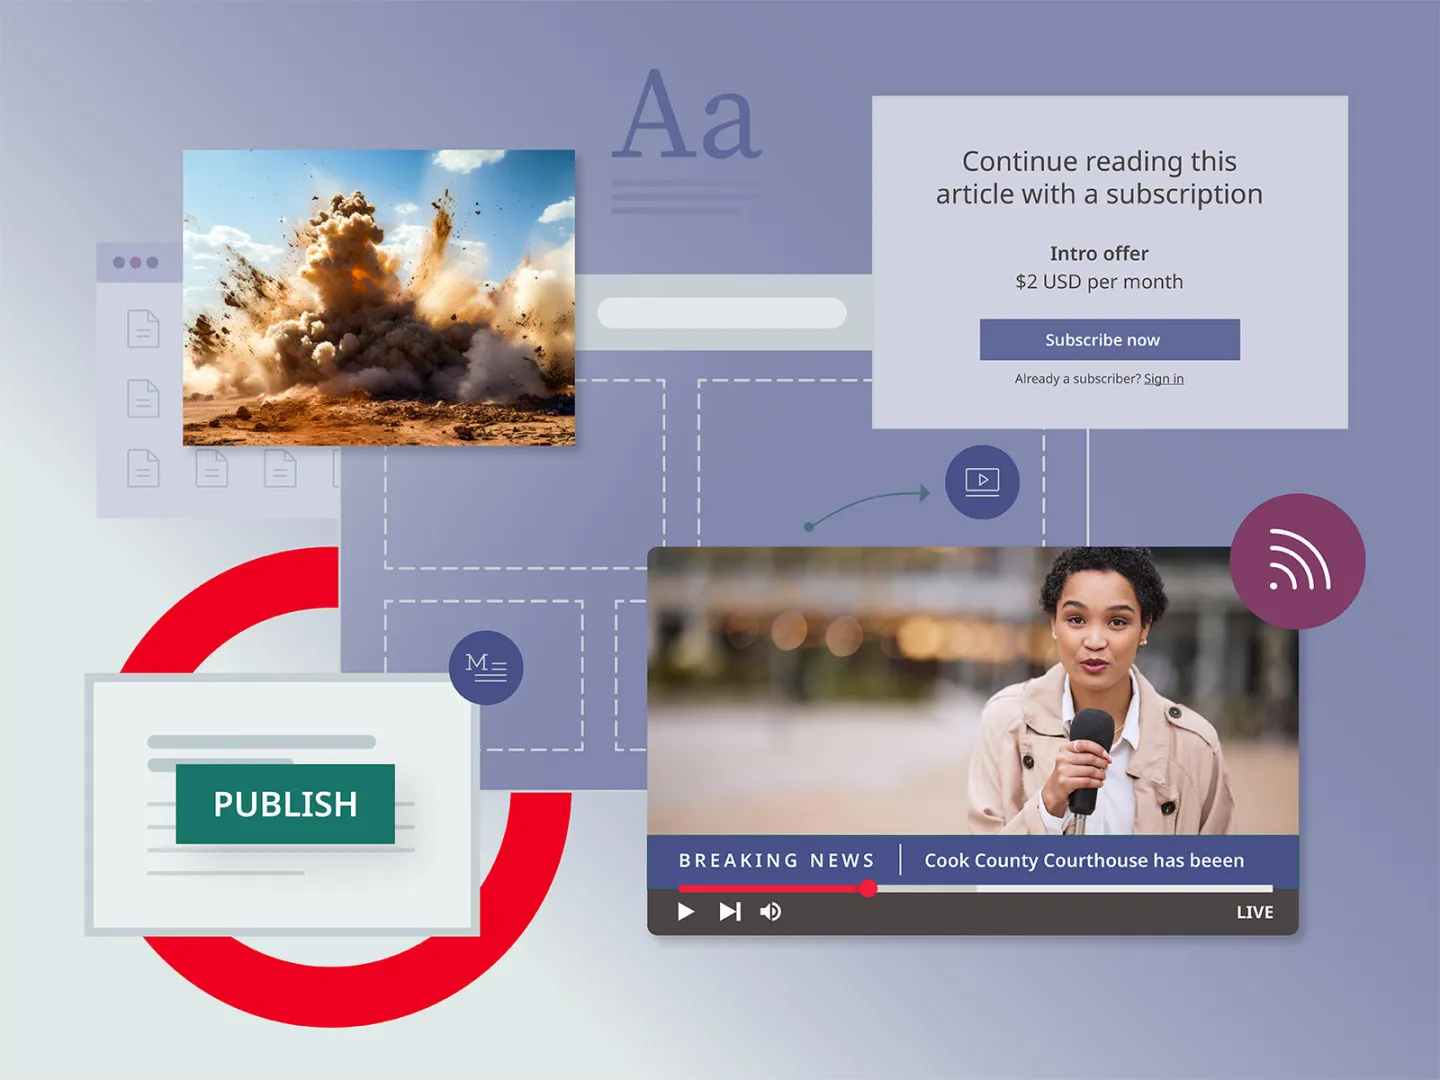Viewport: 1440px width, 1080px height.
Task: Open the circular M markdown badge icon
Action: (487, 668)
